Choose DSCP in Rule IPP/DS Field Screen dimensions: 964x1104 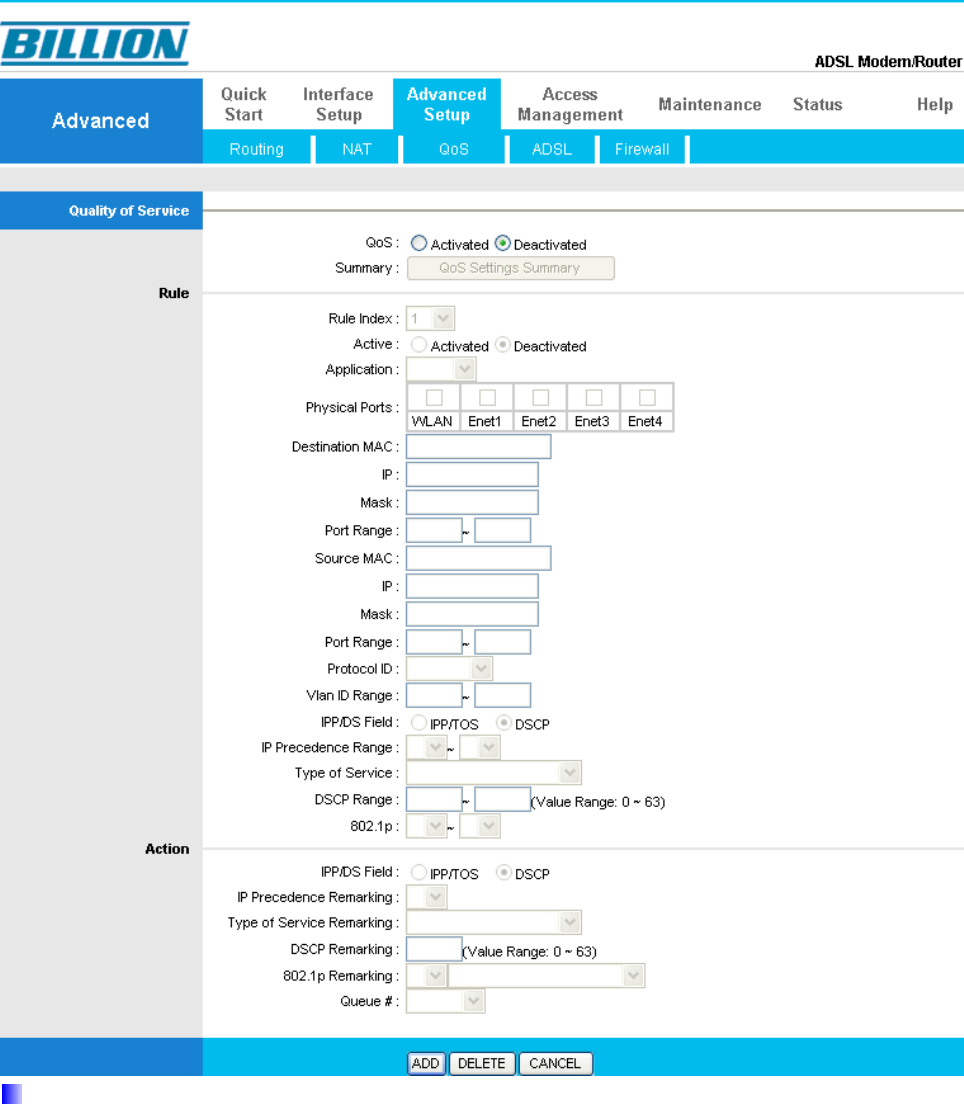(x=504, y=723)
